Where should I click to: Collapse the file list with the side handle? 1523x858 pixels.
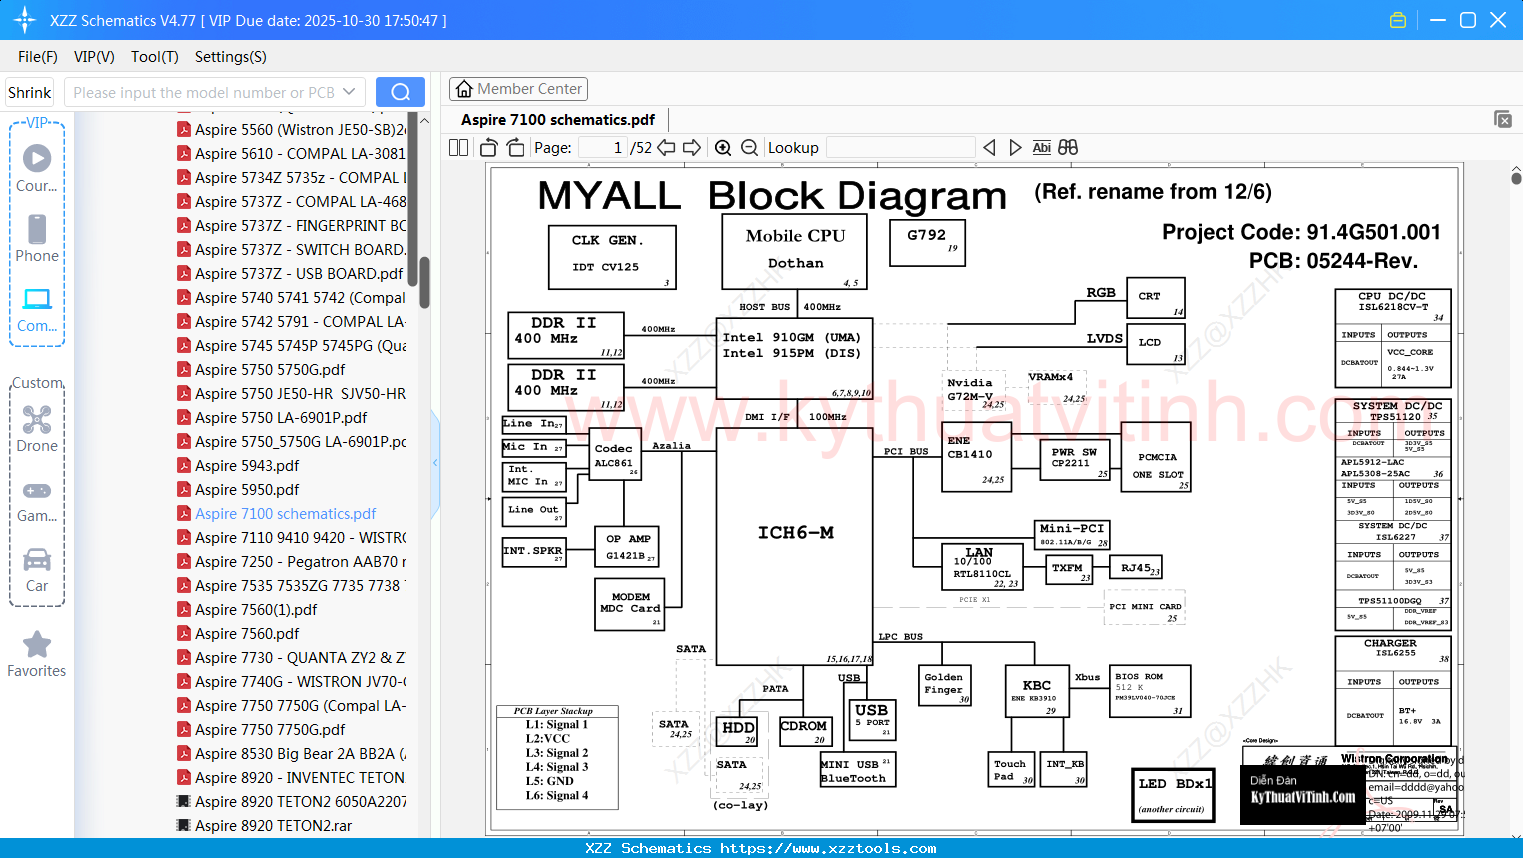coord(435,462)
